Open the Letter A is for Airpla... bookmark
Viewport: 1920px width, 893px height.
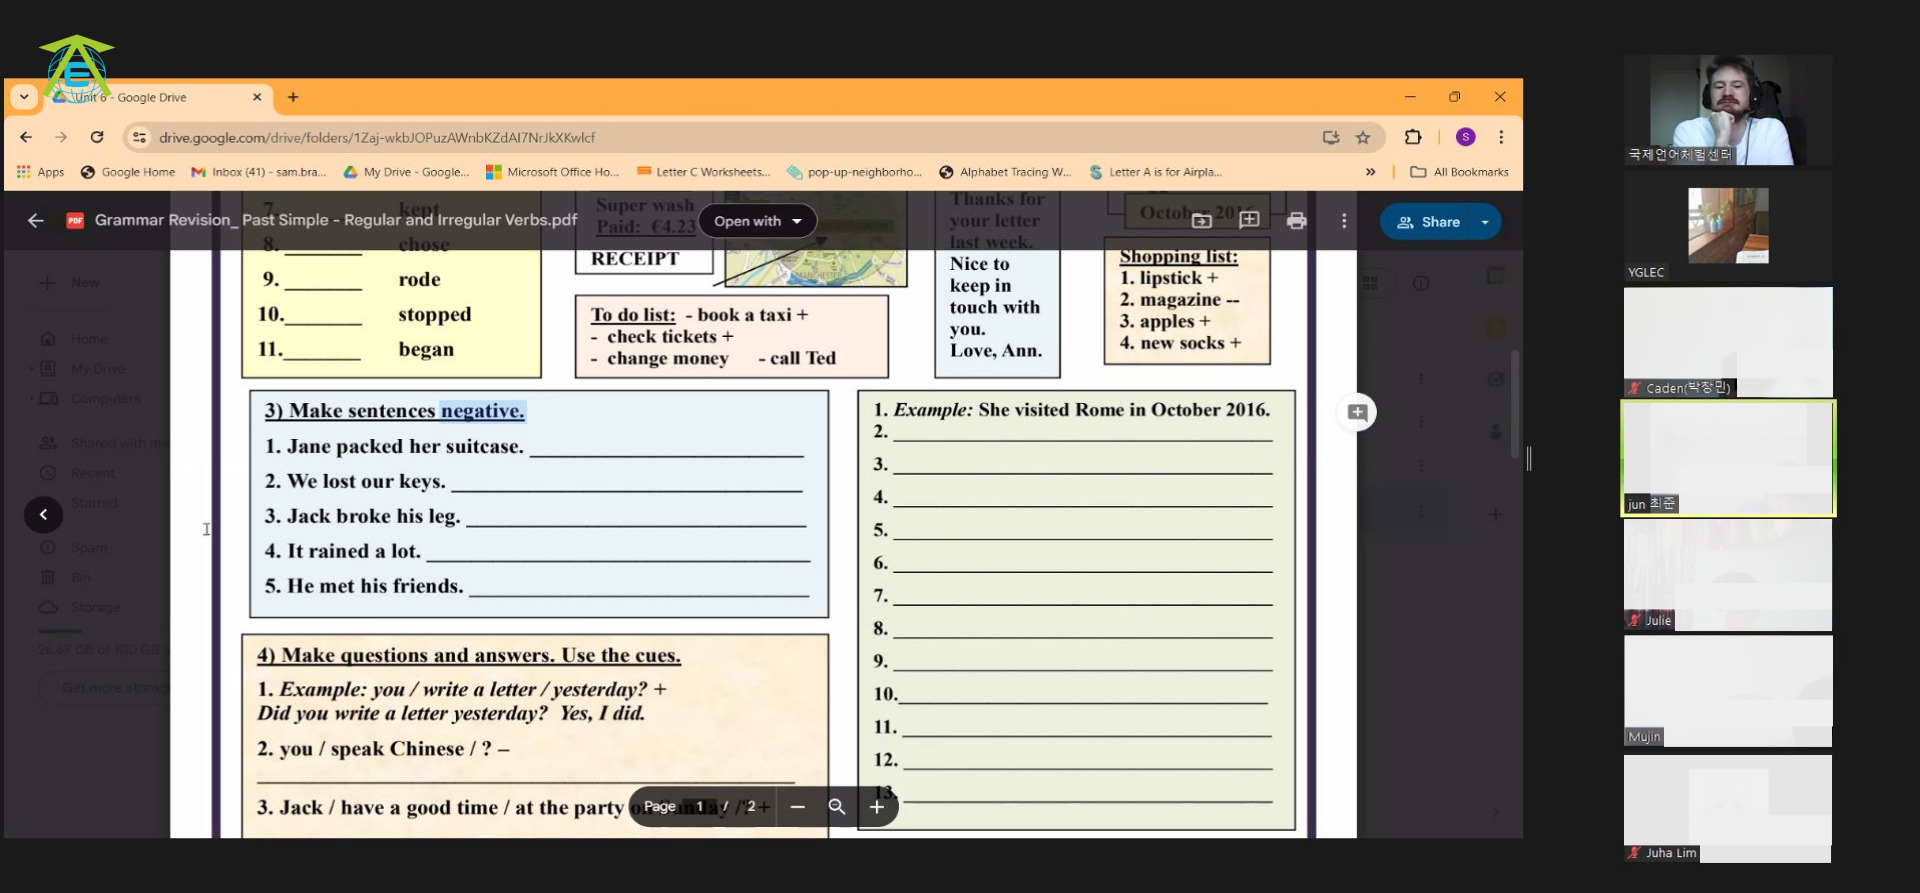coord(1156,172)
